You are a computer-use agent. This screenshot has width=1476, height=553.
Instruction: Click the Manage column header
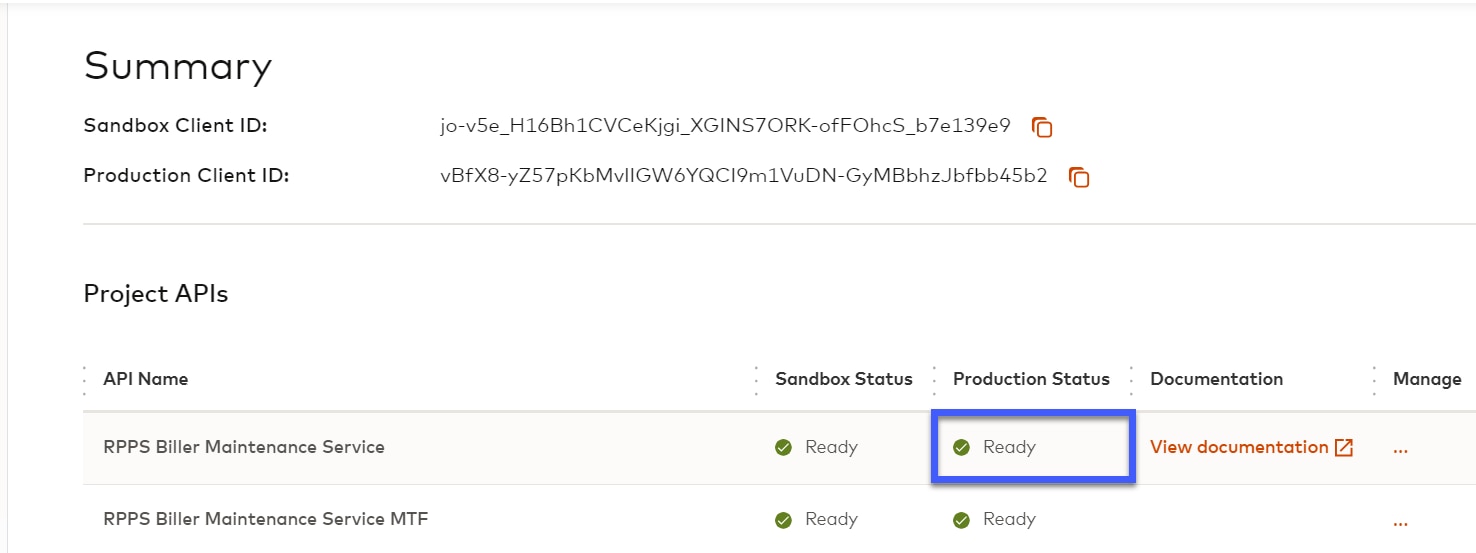(x=1427, y=379)
